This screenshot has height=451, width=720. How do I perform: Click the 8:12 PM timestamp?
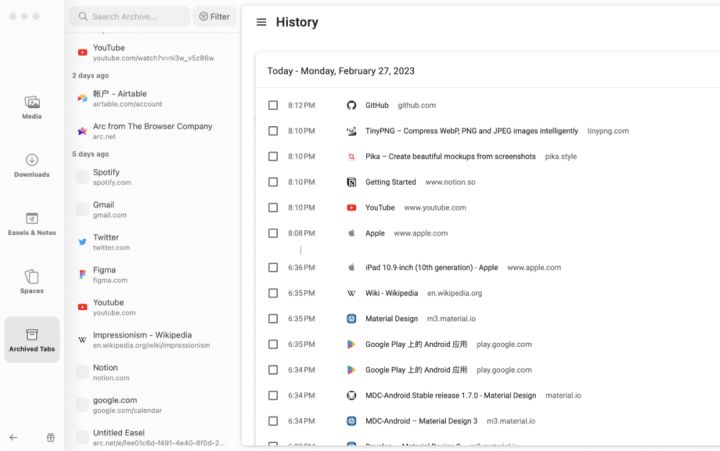click(x=302, y=105)
